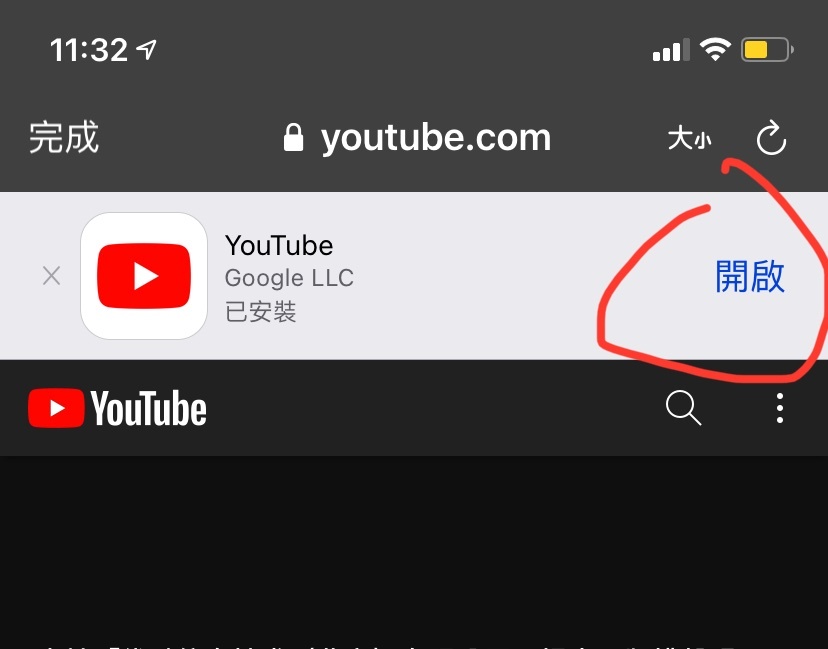Tap the battery indicator icon
Screen dimensions: 828x649
click(x=767, y=50)
